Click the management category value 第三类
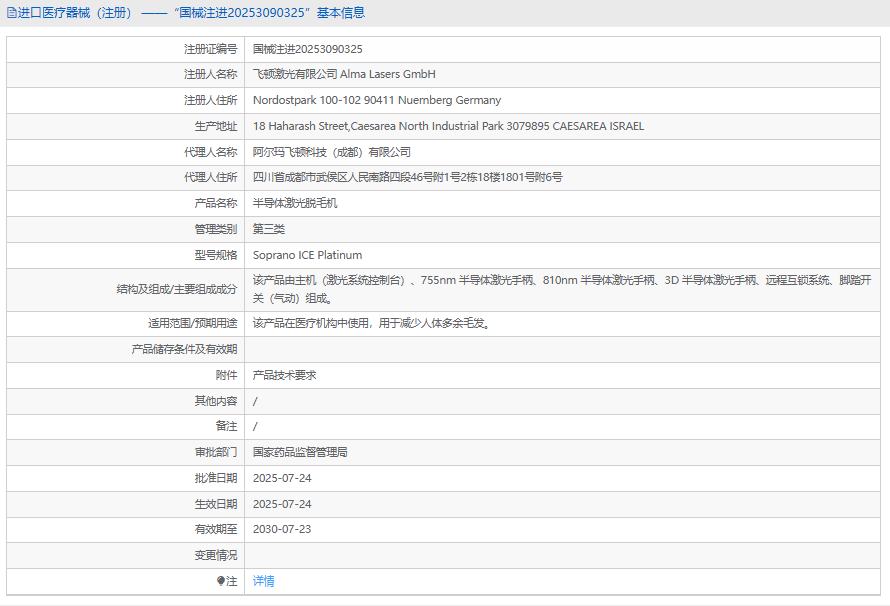This screenshot has width=890, height=606. coord(268,229)
